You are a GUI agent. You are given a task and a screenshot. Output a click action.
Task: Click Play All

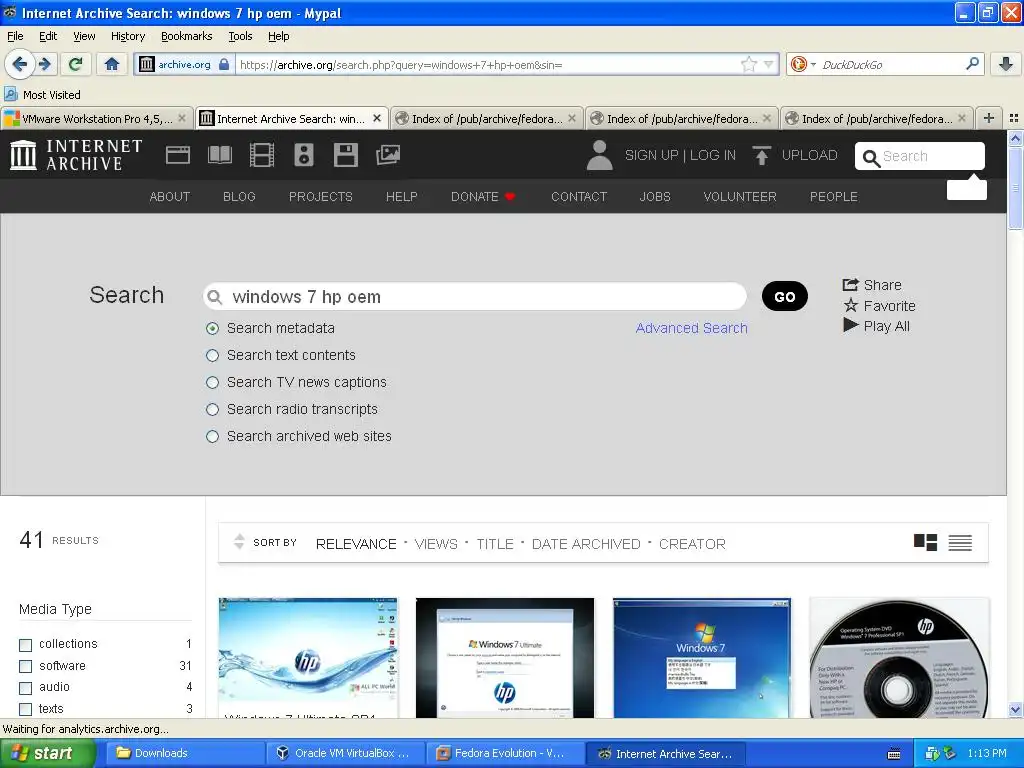[x=876, y=326]
